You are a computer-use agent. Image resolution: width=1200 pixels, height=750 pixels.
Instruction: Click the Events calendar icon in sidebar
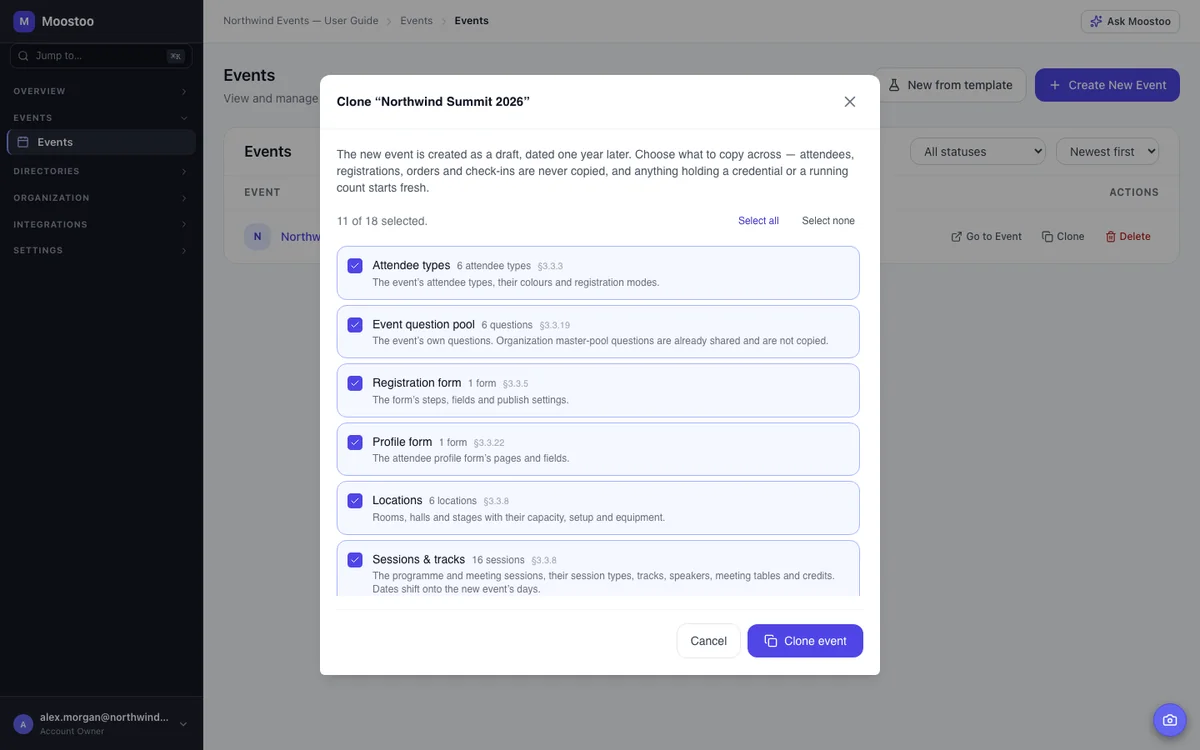(23, 142)
